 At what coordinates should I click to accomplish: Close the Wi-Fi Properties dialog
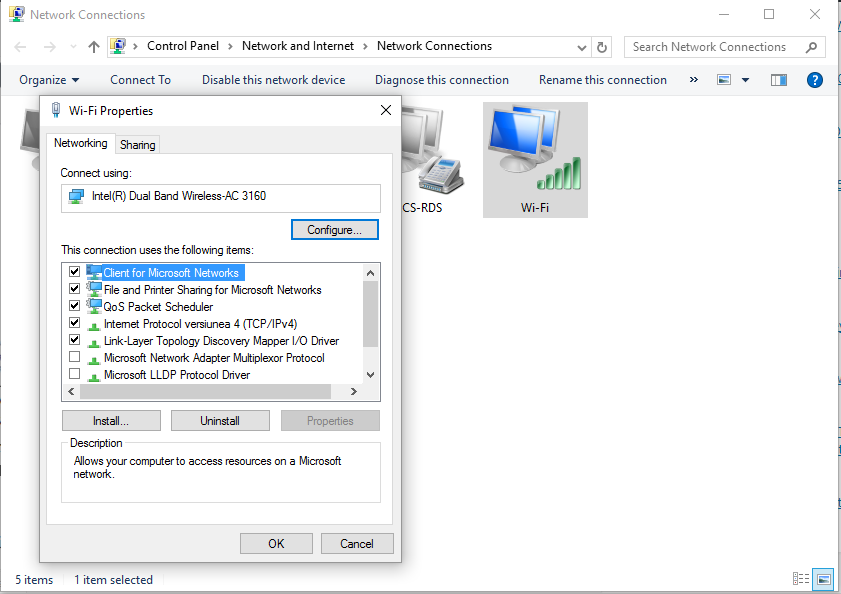click(x=386, y=110)
